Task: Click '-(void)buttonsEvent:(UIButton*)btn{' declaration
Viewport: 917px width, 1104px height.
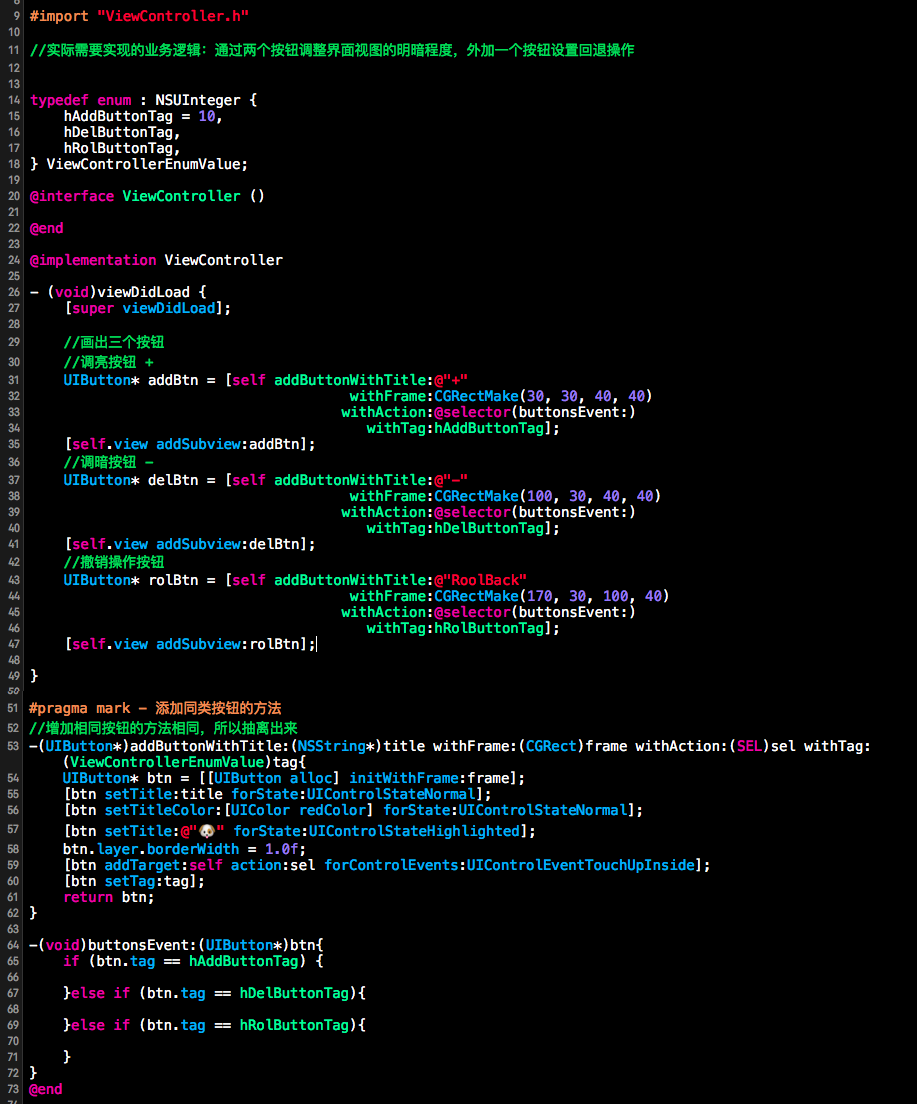Action: tap(176, 945)
